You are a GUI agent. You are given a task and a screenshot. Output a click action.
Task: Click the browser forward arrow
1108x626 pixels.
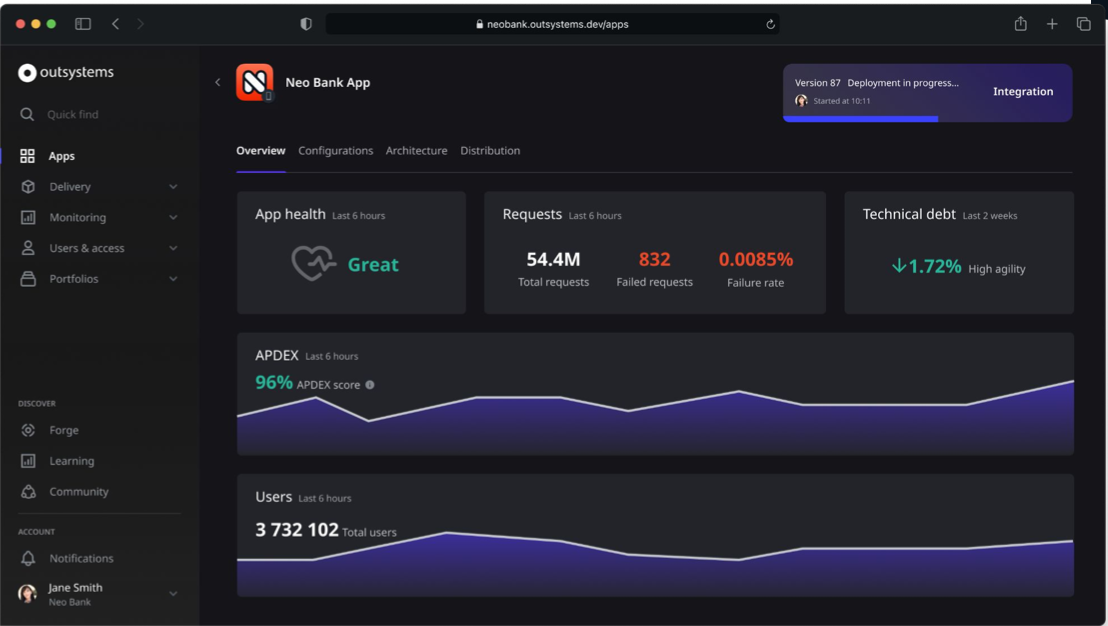[x=140, y=24]
